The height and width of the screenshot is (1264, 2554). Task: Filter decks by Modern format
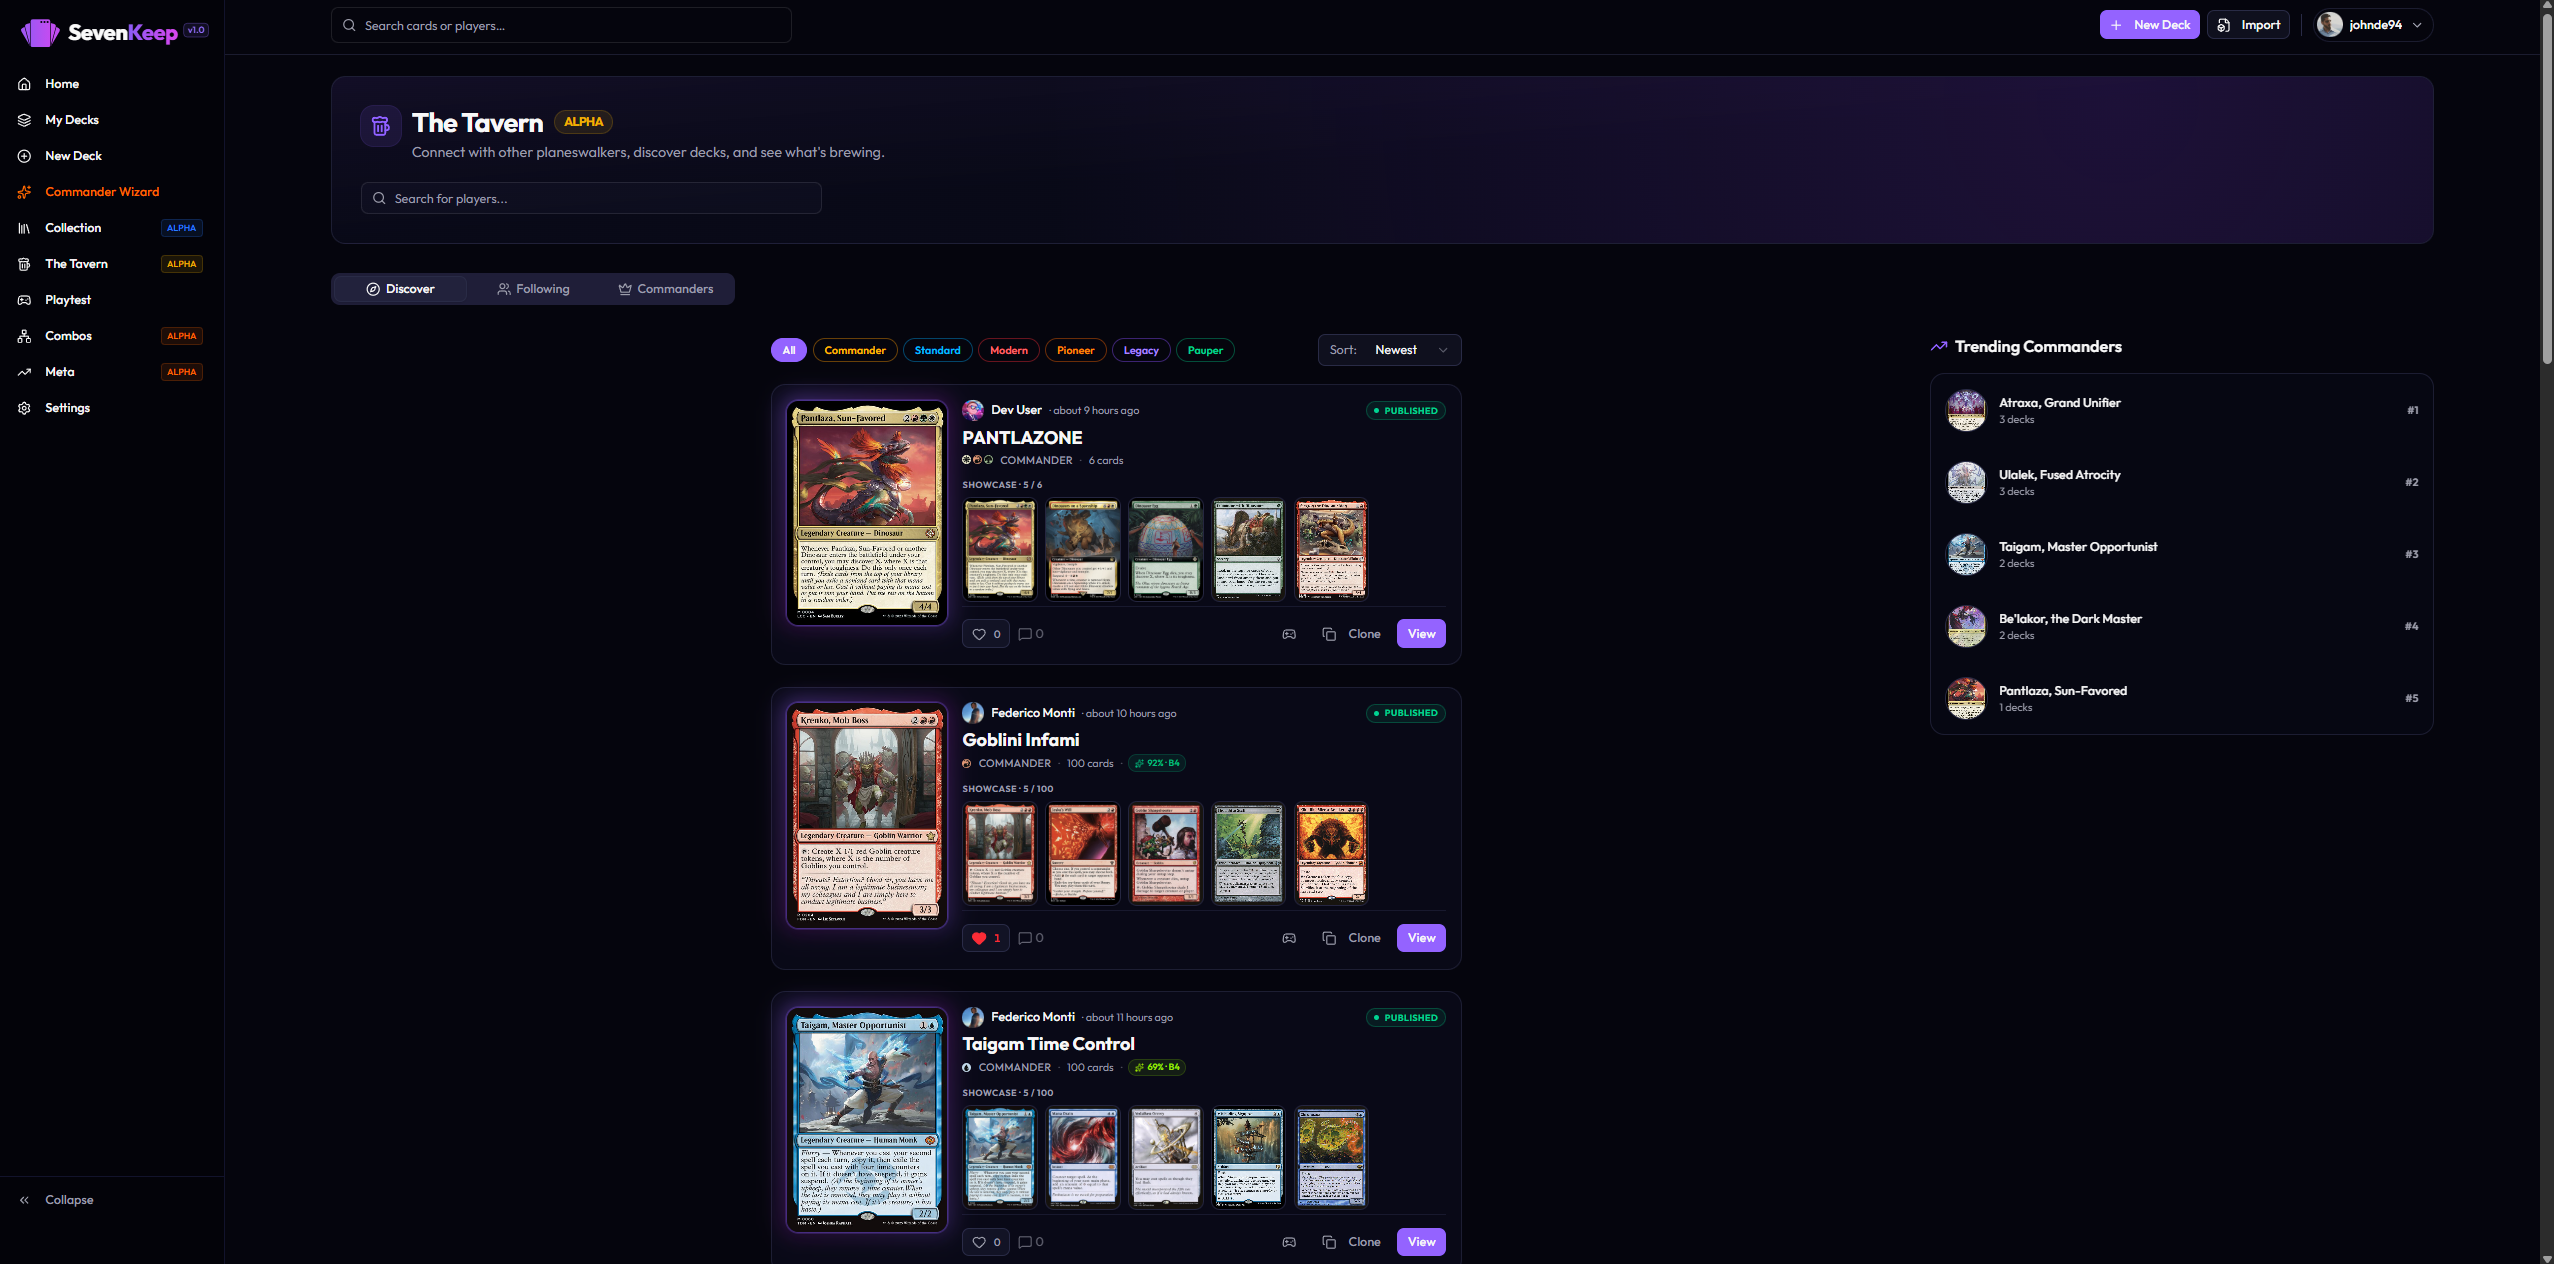point(1009,350)
